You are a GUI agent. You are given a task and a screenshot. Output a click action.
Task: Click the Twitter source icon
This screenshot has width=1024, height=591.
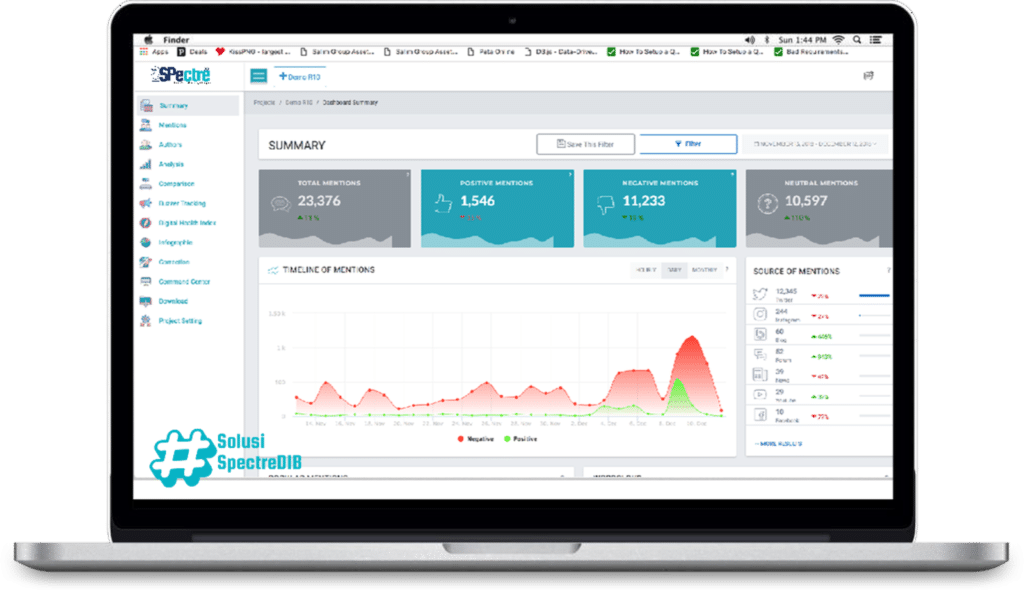(759, 294)
